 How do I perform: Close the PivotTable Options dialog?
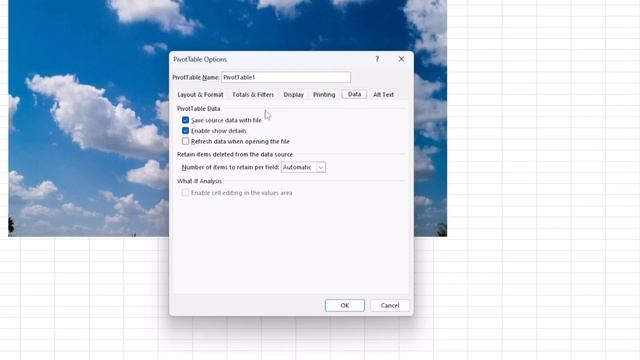tap(401, 59)
